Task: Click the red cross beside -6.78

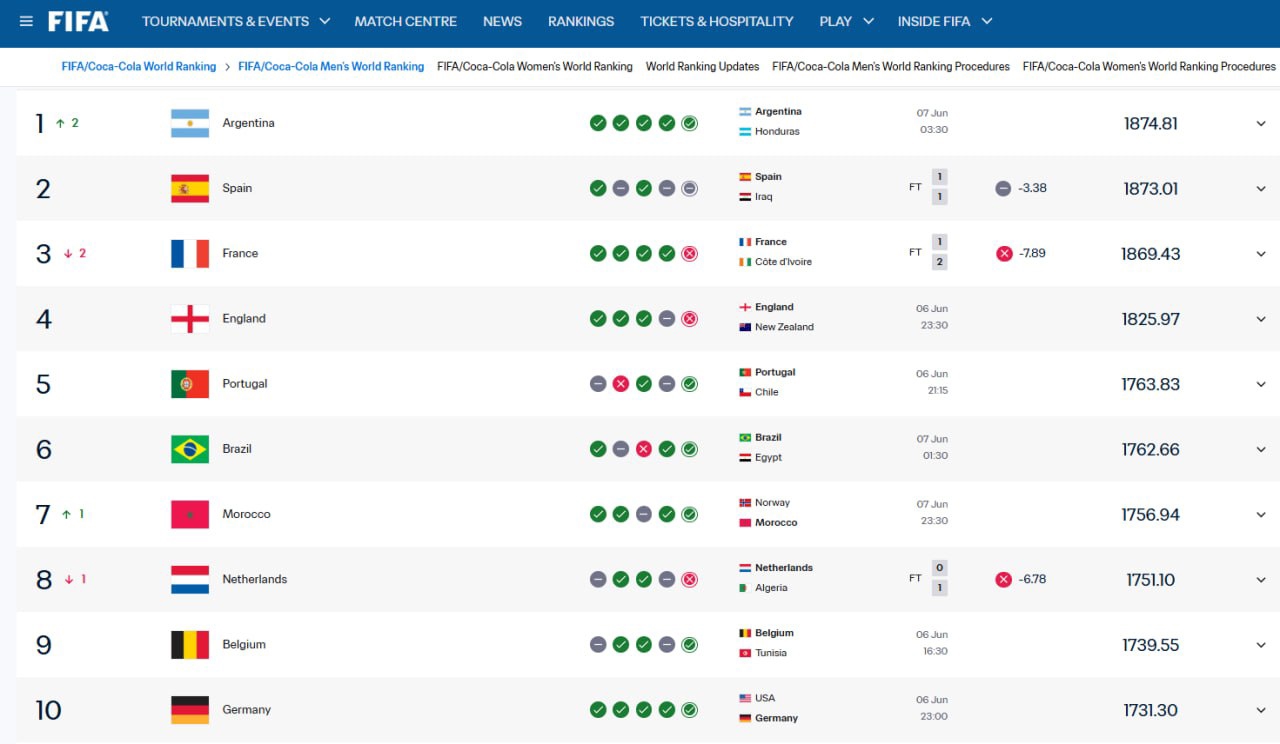Action: pos(1003,579)
